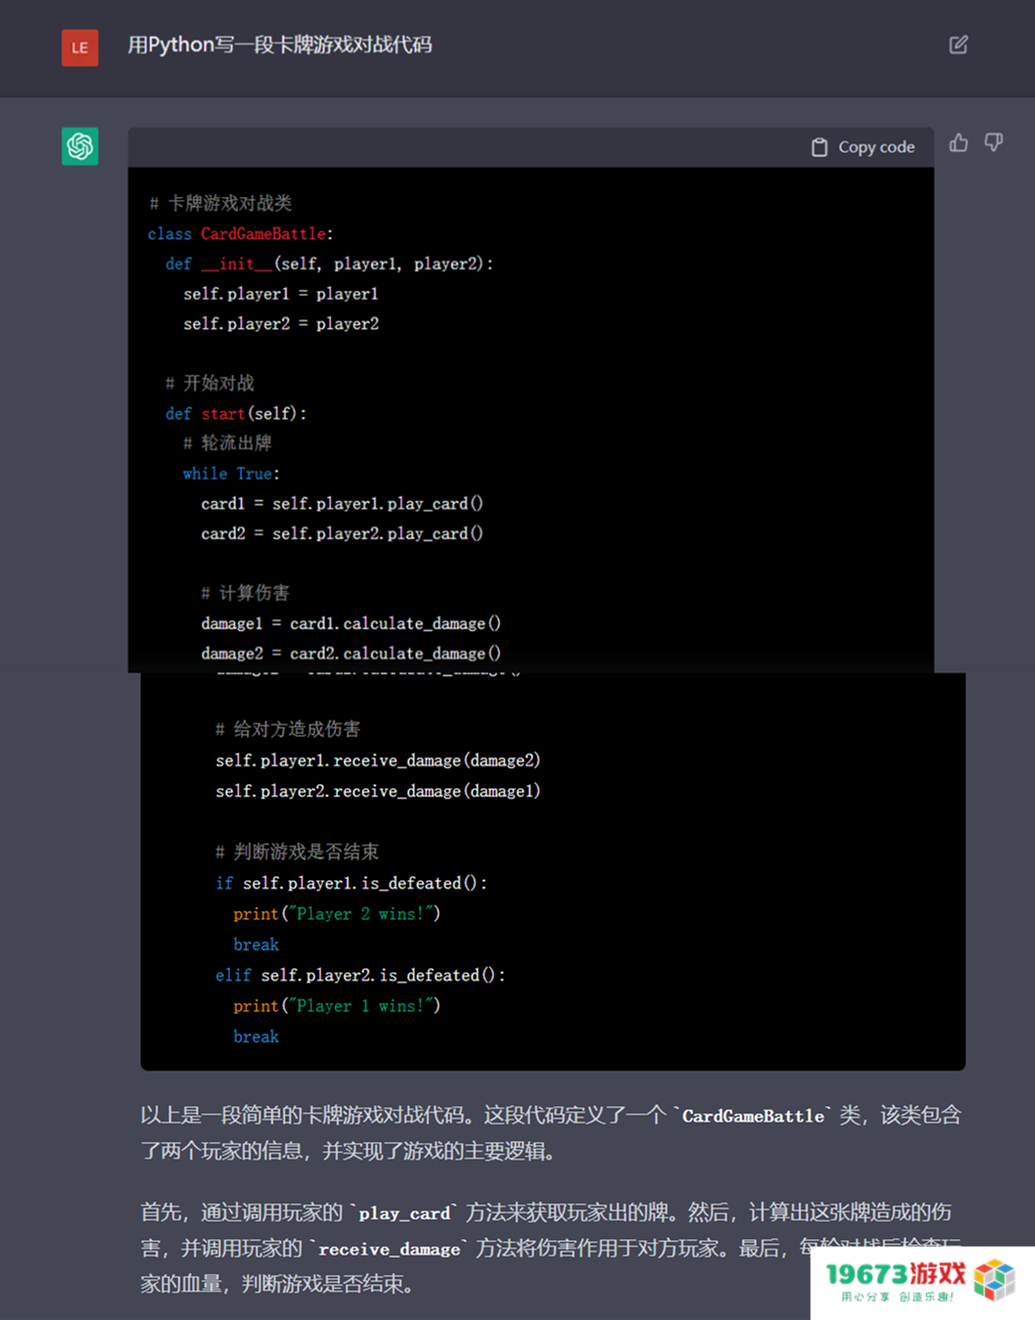Screen dimensions: 1035x1320
Task: Click the while True code line
Action: click(x=231, y=474)
